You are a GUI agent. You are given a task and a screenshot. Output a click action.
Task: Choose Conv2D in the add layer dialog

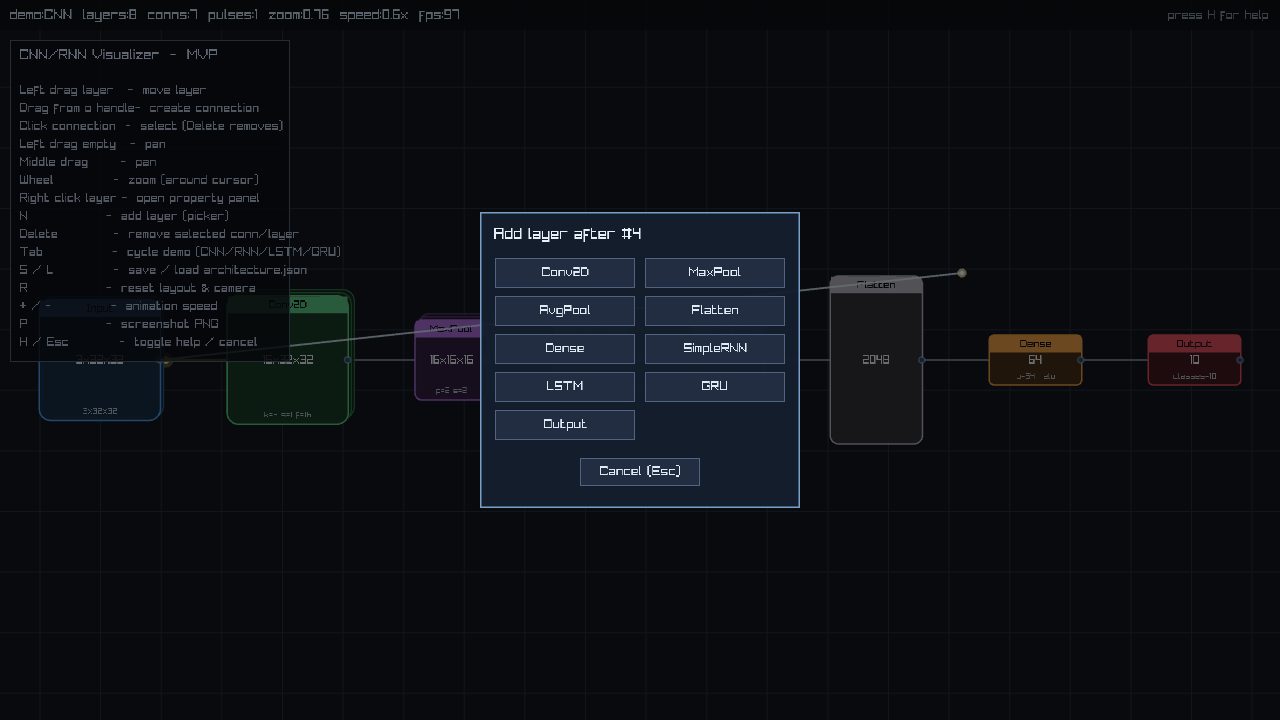point(565,273)
